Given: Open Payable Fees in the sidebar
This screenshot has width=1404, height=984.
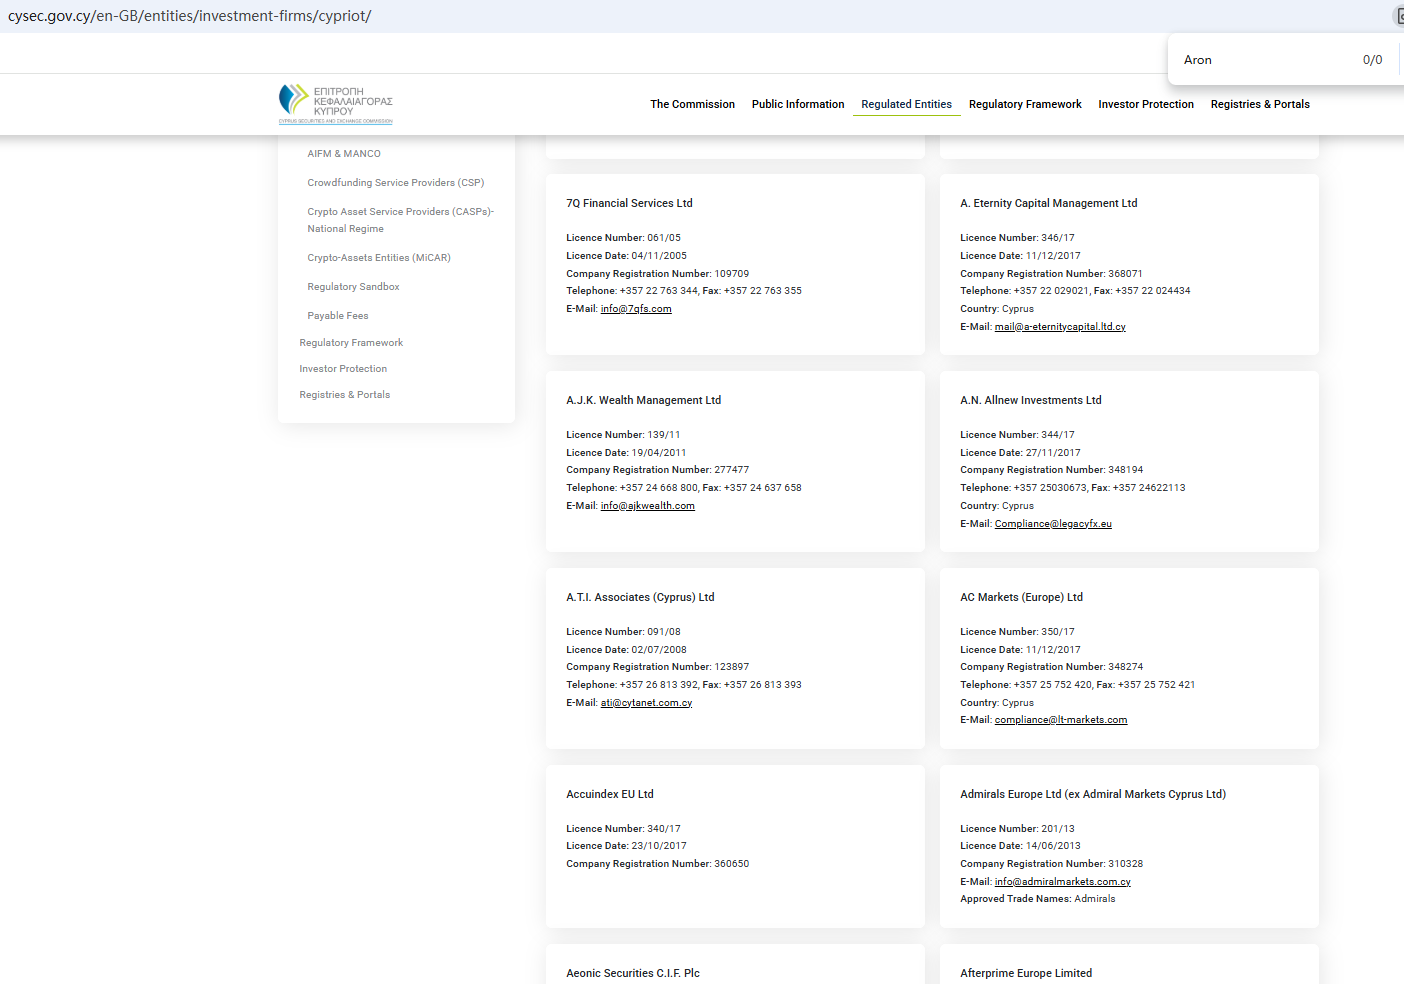Looking at the screenshot, I should [337, 316].
